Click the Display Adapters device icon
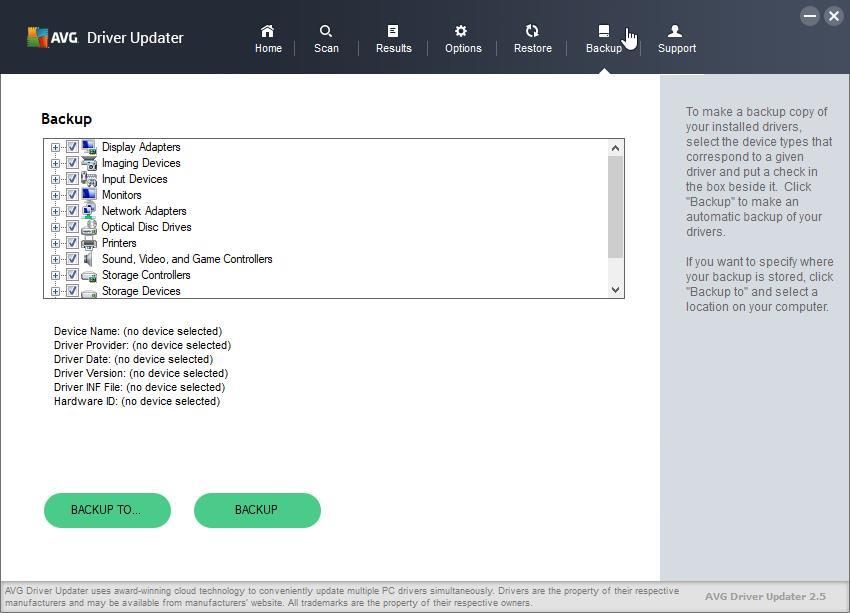 89,147
